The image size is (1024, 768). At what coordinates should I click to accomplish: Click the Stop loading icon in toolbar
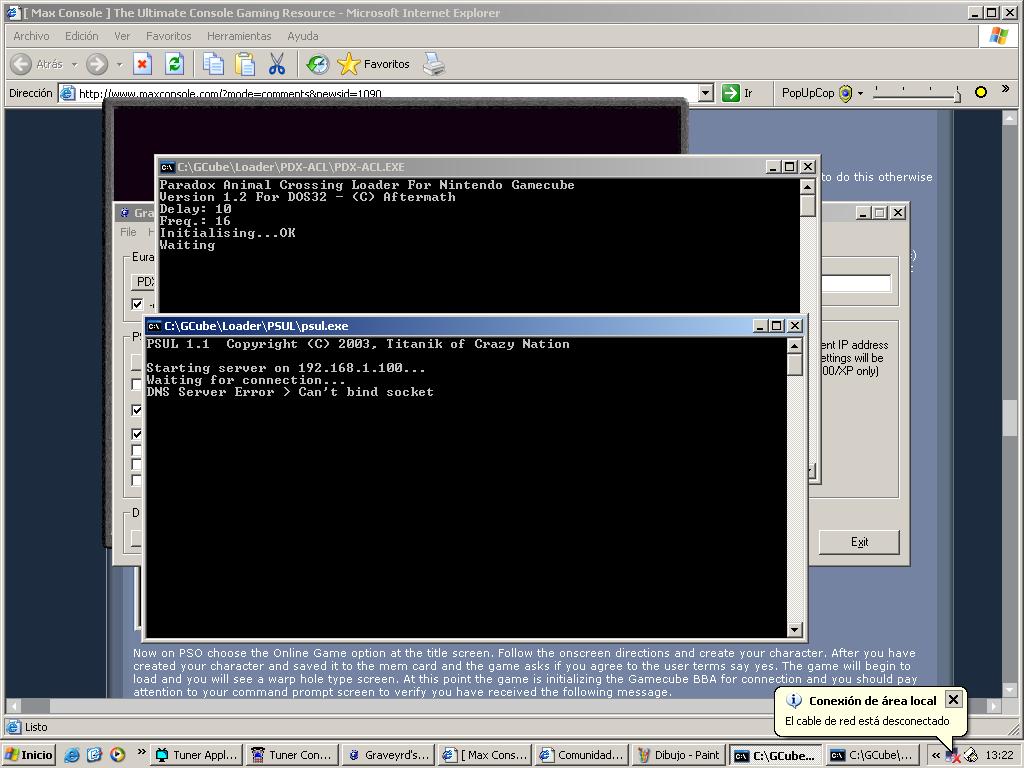tap(142, 64)
